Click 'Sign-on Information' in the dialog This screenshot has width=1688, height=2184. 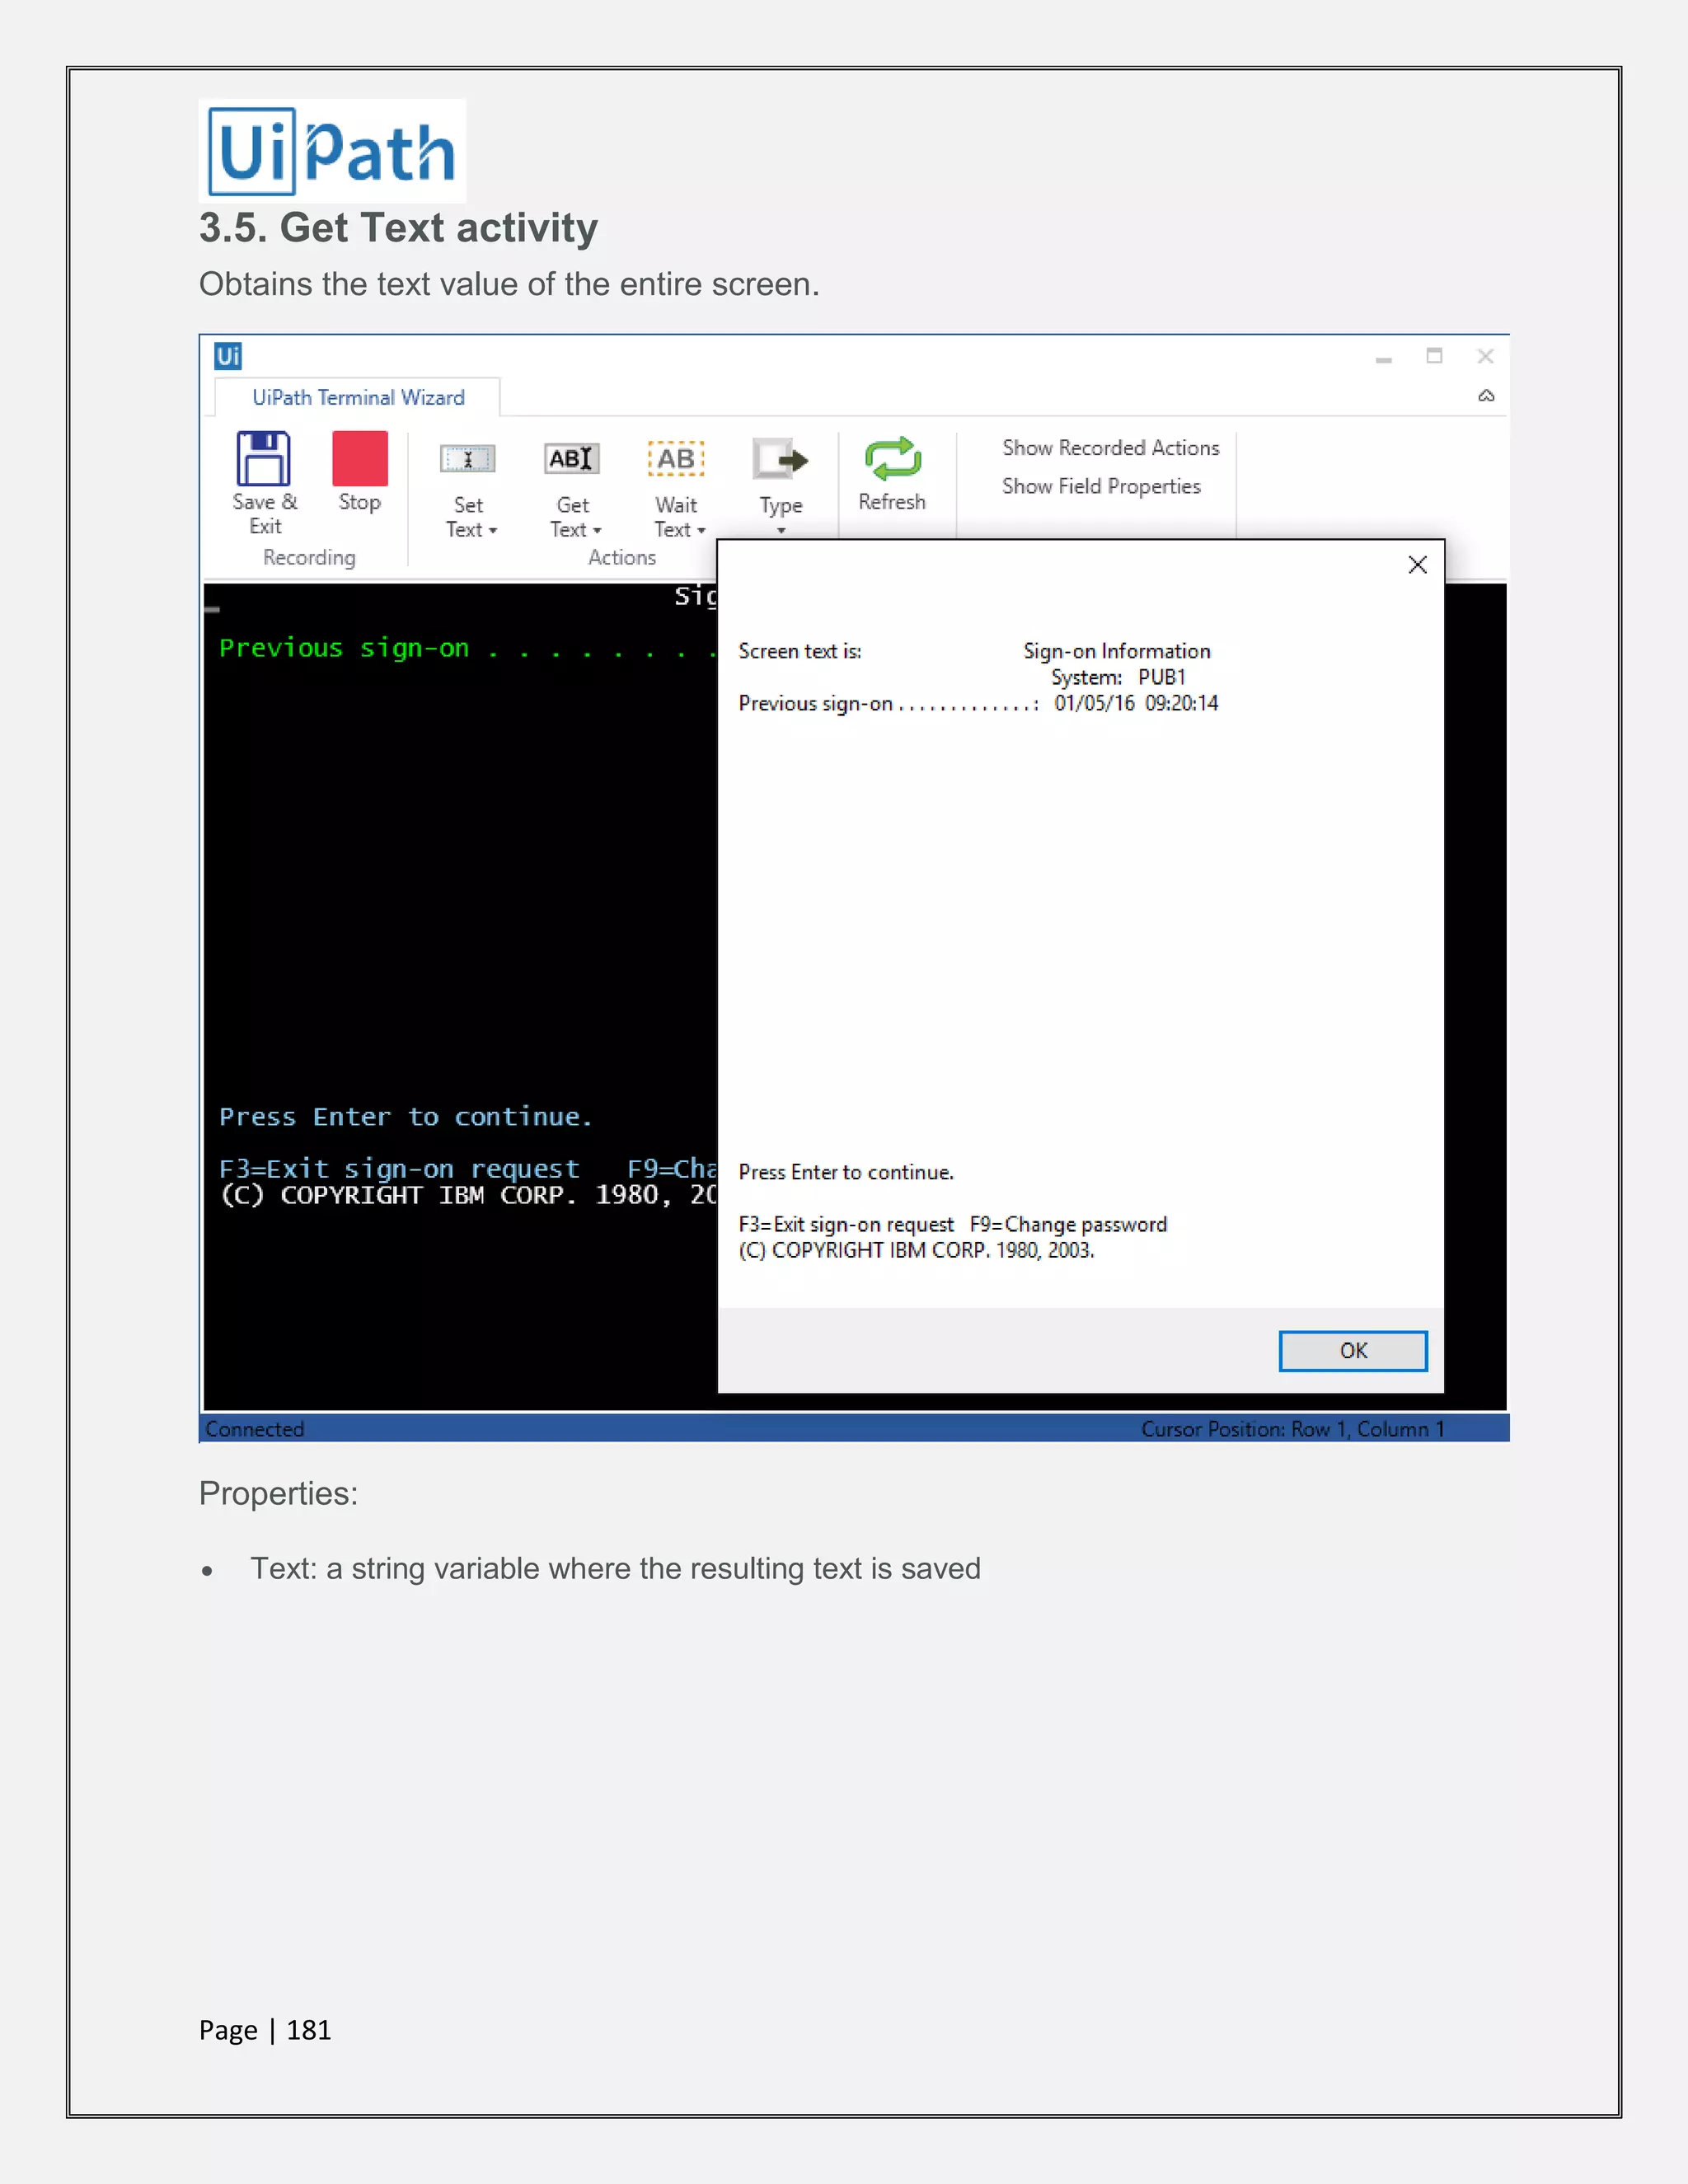click(1117, 651)
